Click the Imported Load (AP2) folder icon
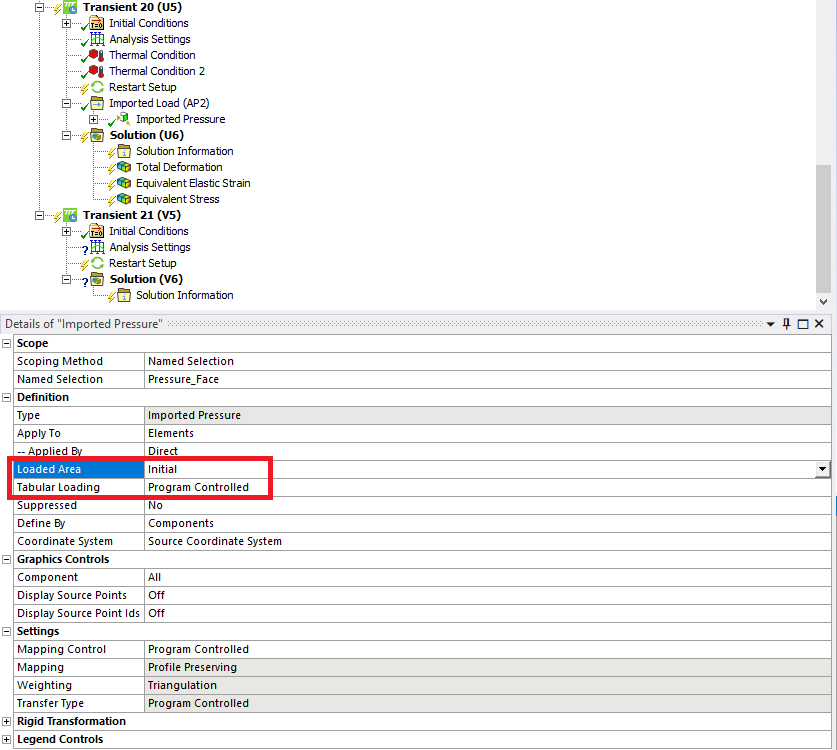Viewport: 837px width, 750px height. point(97,103)
